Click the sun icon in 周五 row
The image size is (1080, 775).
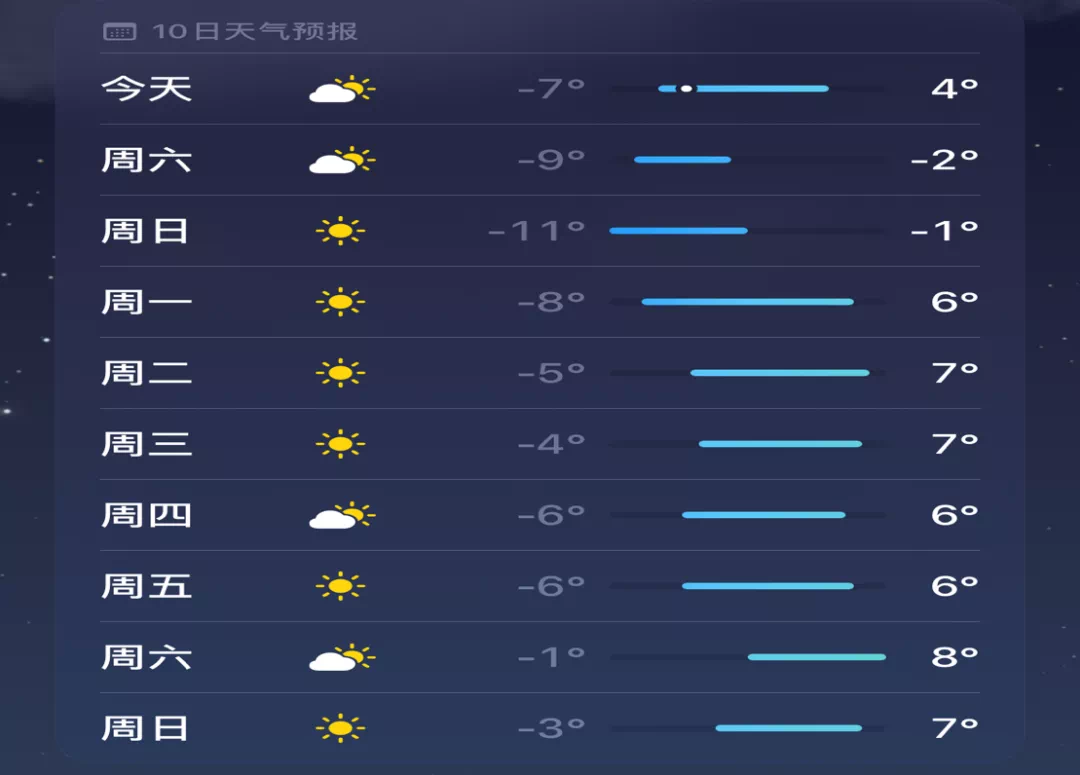(x=340, y=586)
